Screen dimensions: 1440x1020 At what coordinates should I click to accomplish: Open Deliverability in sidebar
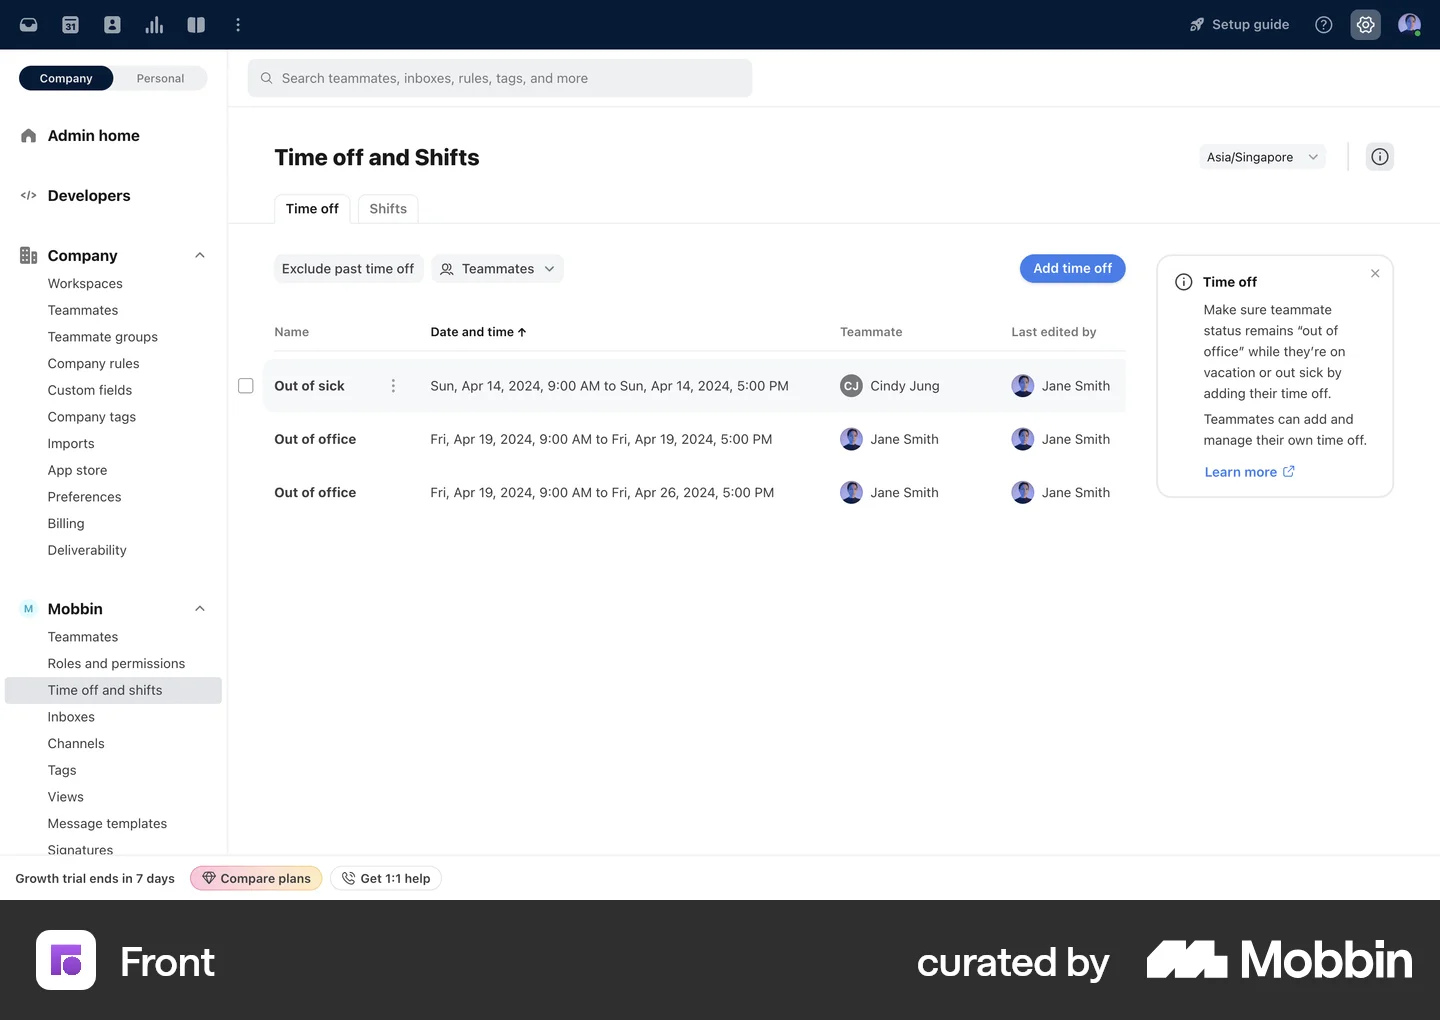click(x=87, y=551)
